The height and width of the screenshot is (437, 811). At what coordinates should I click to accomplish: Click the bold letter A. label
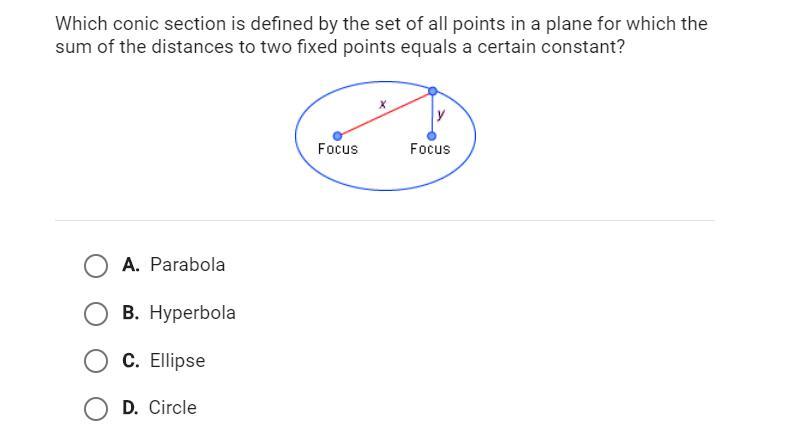131,265
